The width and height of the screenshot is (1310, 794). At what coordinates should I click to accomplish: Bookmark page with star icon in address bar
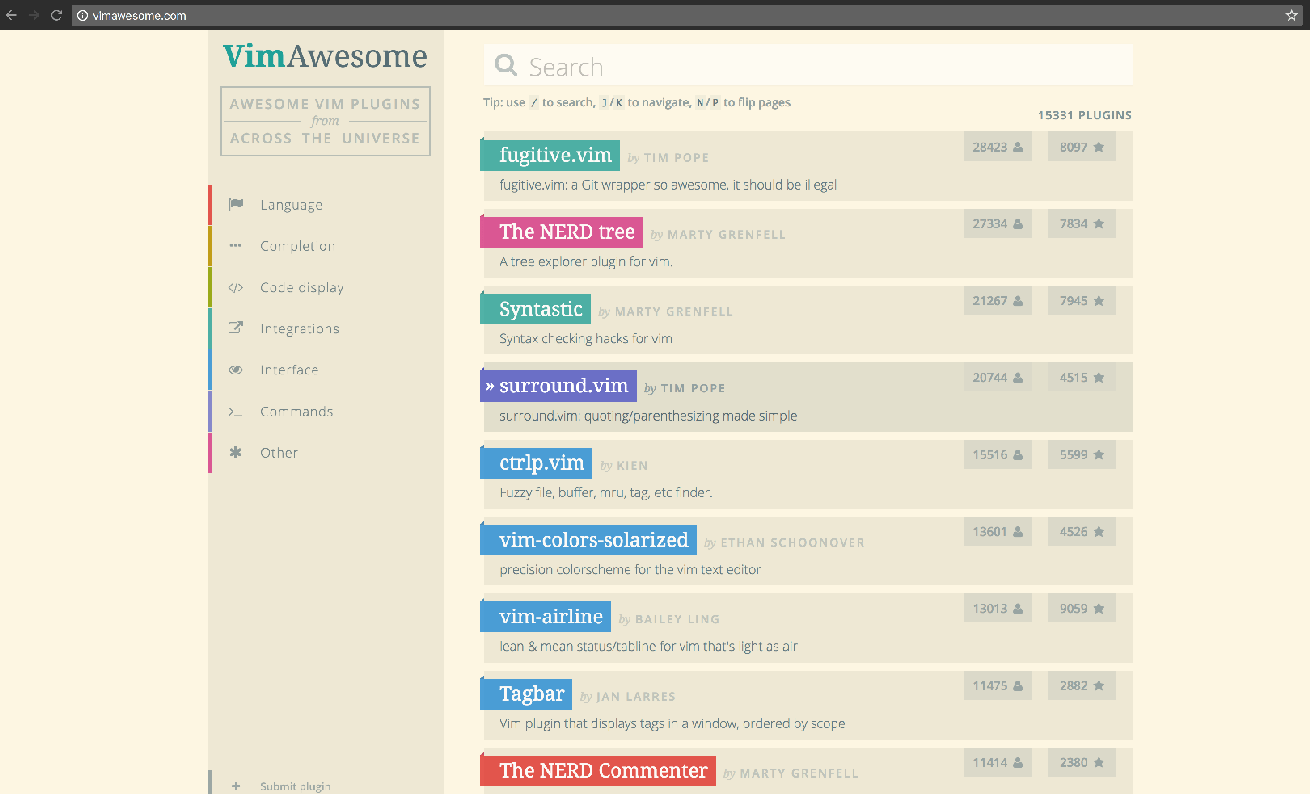coord(1292,15)
